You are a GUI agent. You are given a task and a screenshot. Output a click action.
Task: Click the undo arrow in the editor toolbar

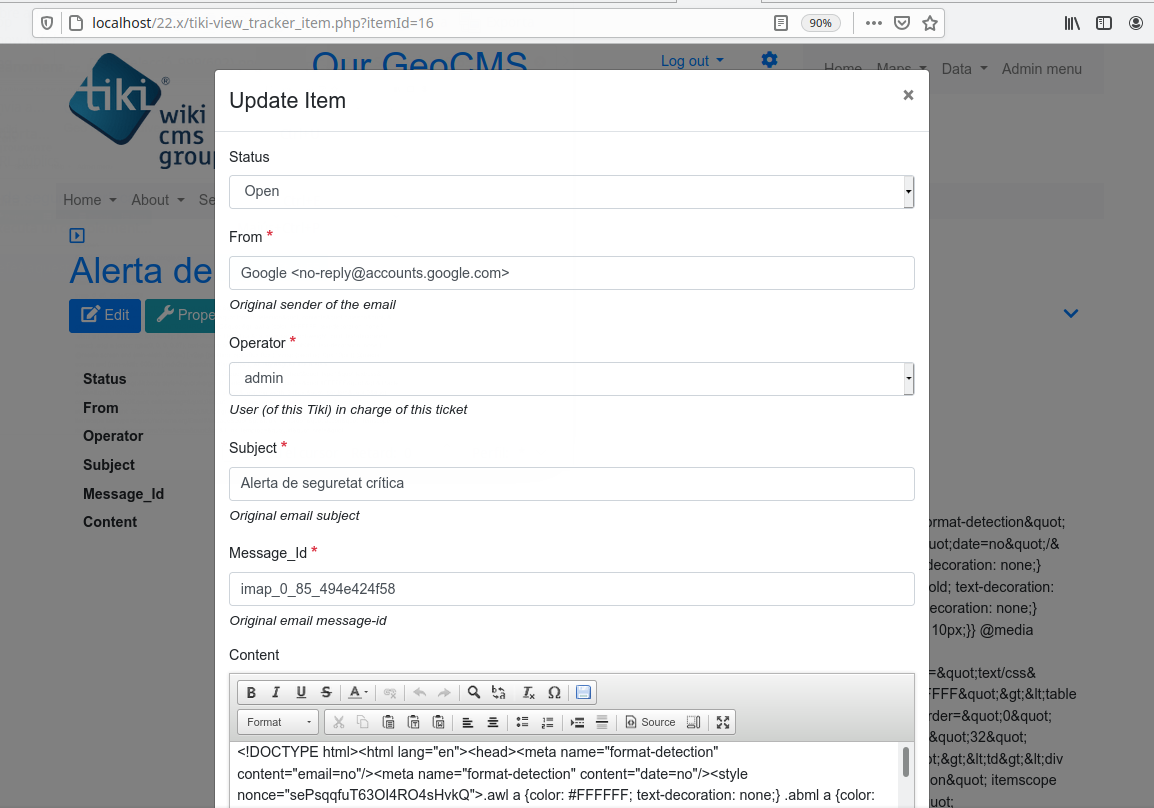tap(420, 692)
